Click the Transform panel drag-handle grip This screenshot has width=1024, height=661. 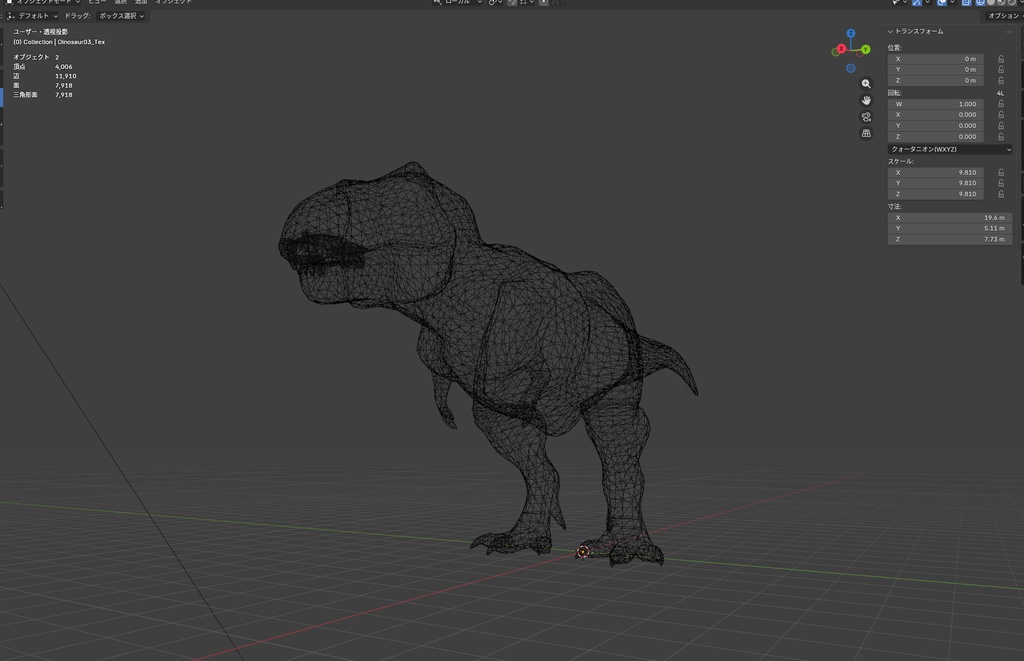[1008, 31]
